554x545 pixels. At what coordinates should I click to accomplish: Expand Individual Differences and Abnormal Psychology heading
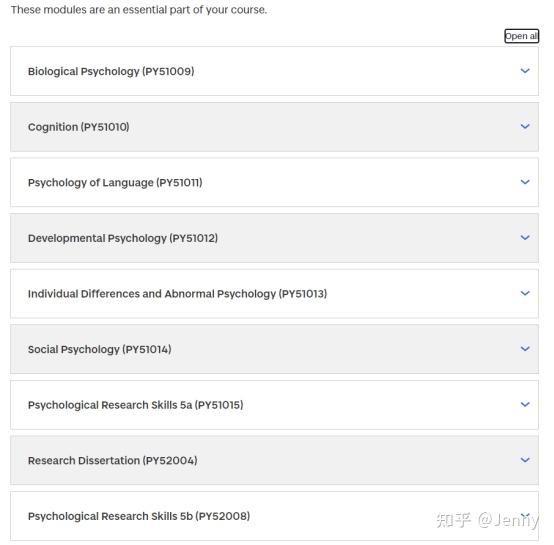click(177, 294)
